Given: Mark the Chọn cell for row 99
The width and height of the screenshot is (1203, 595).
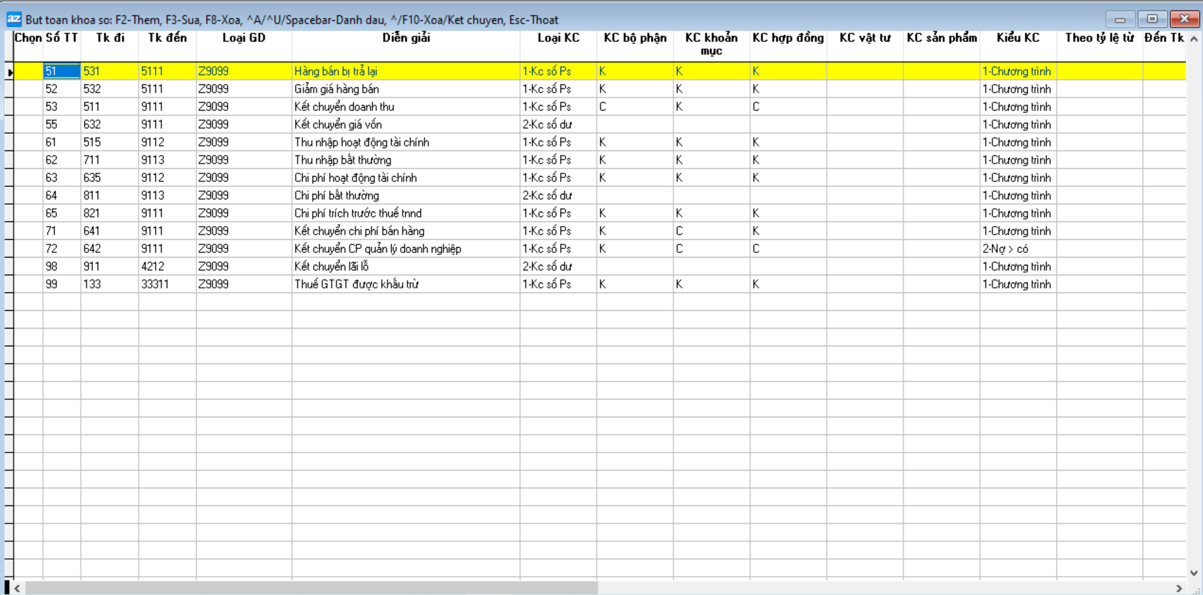Looking at the screenshot, I should [28, 285].
